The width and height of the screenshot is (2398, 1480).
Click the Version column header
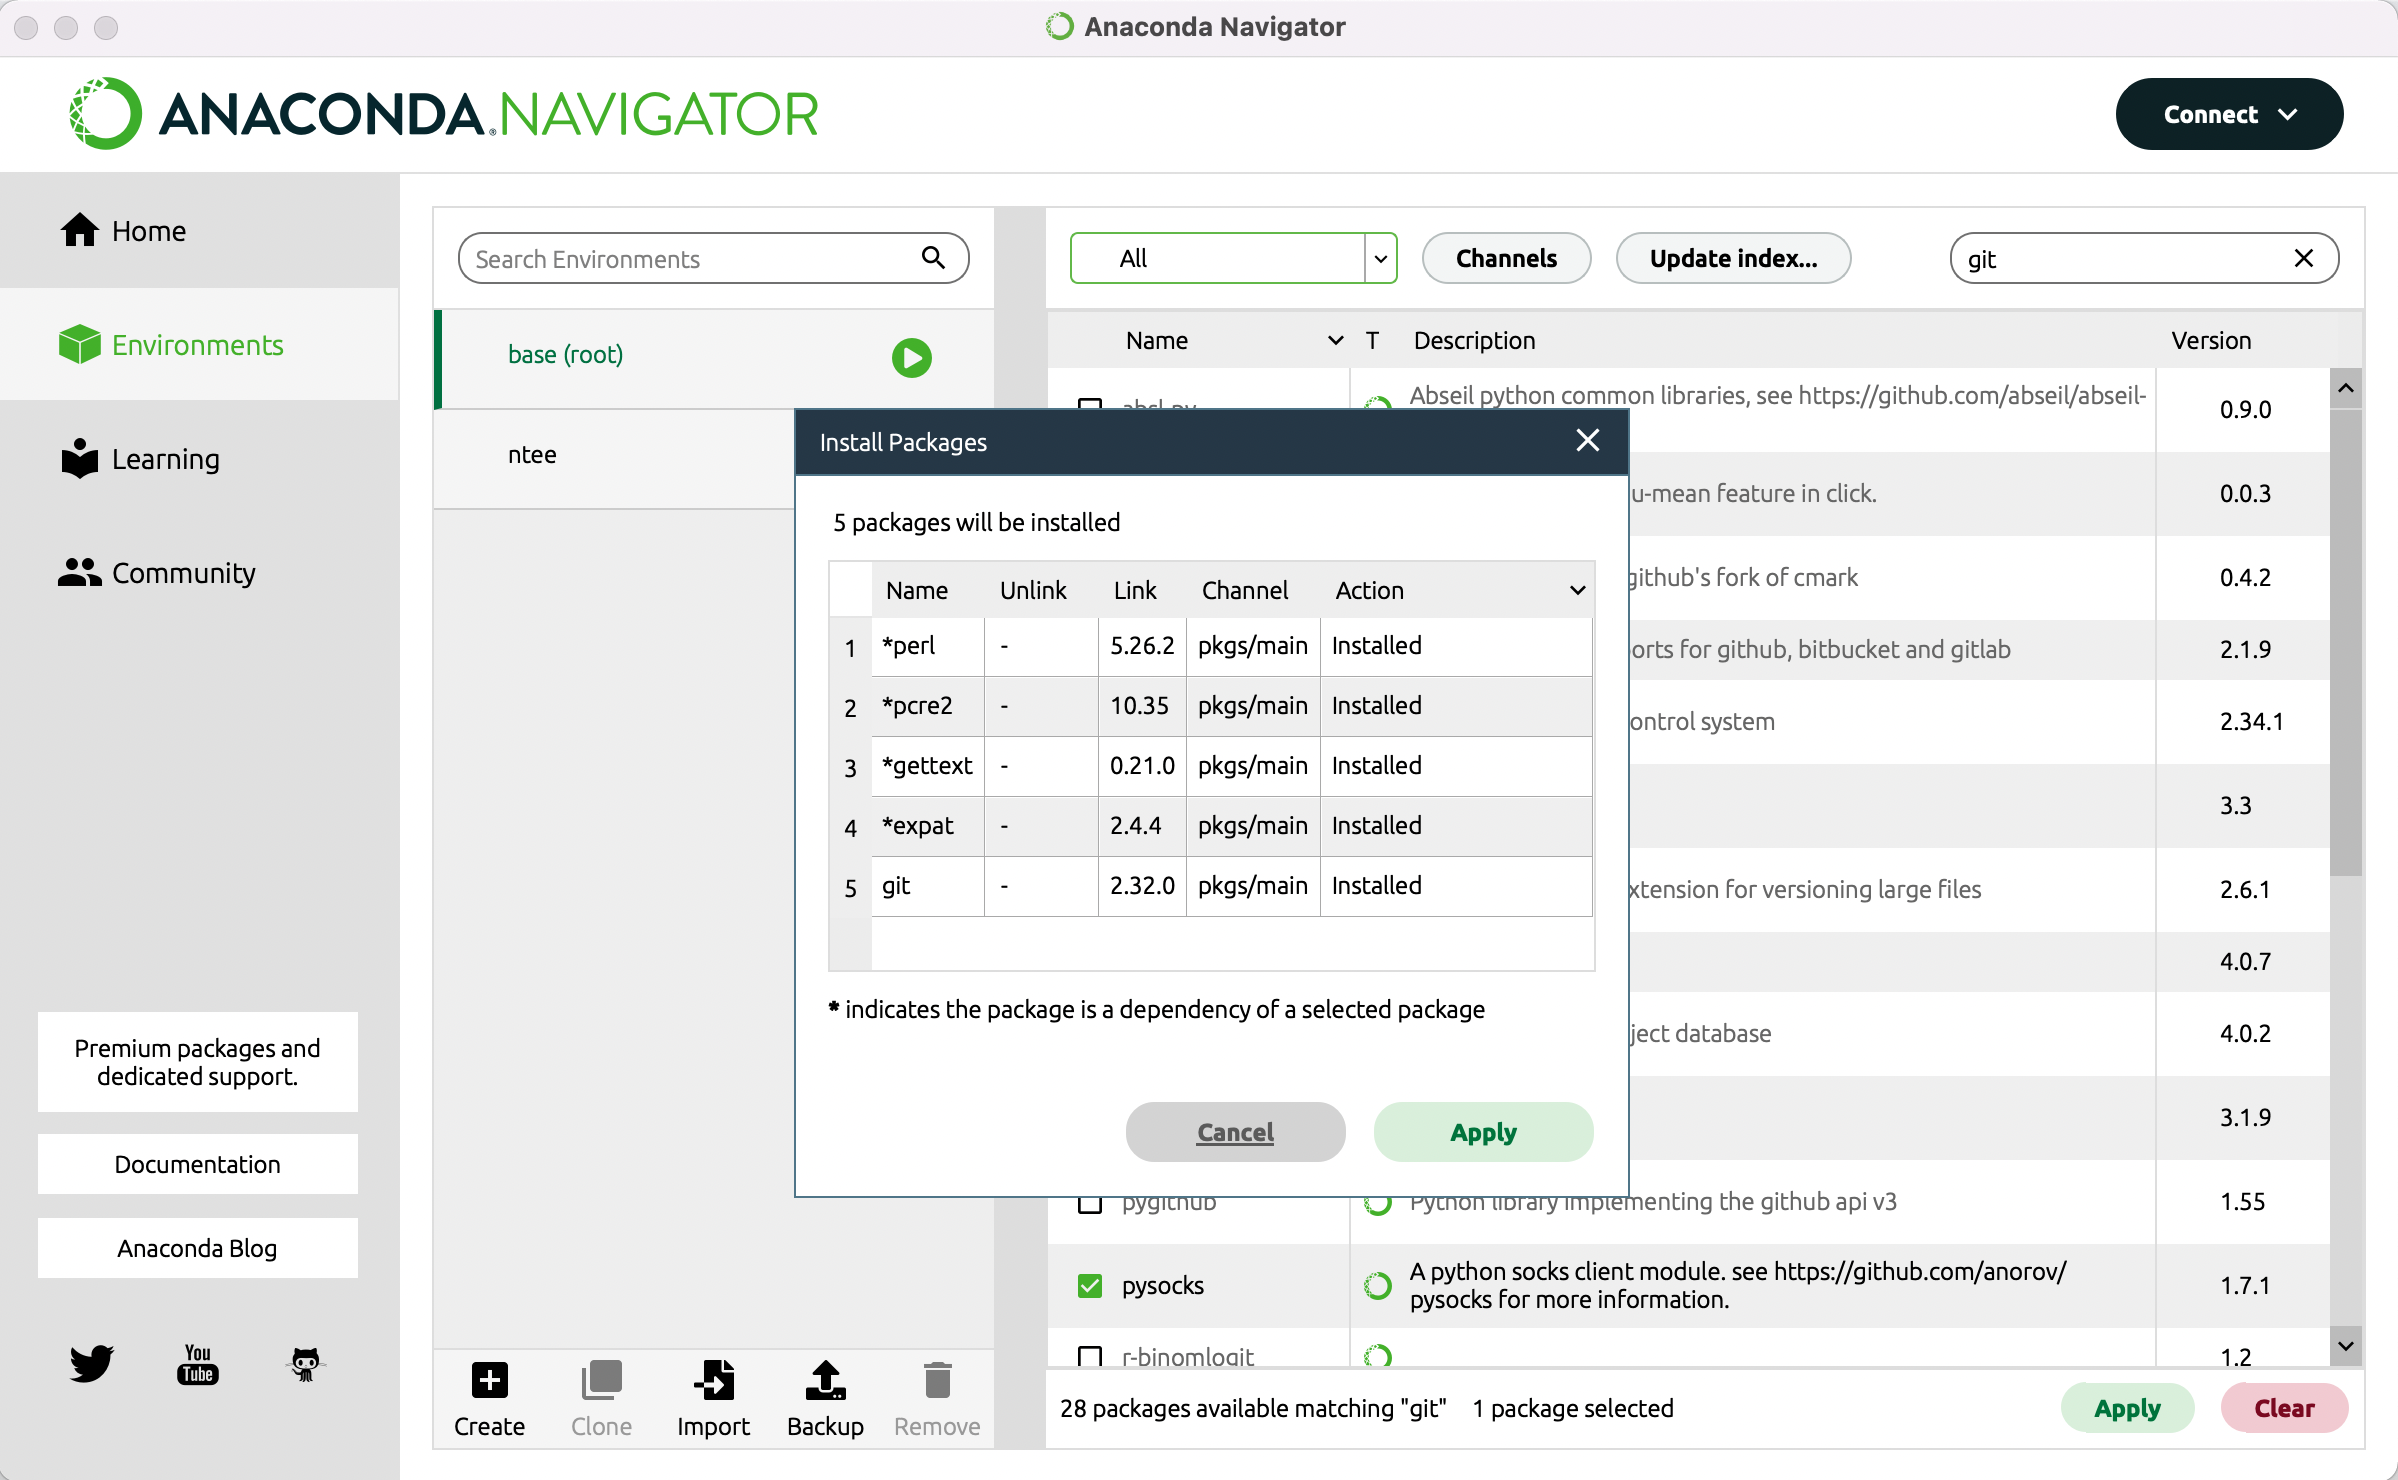(x=2211, y=341)
